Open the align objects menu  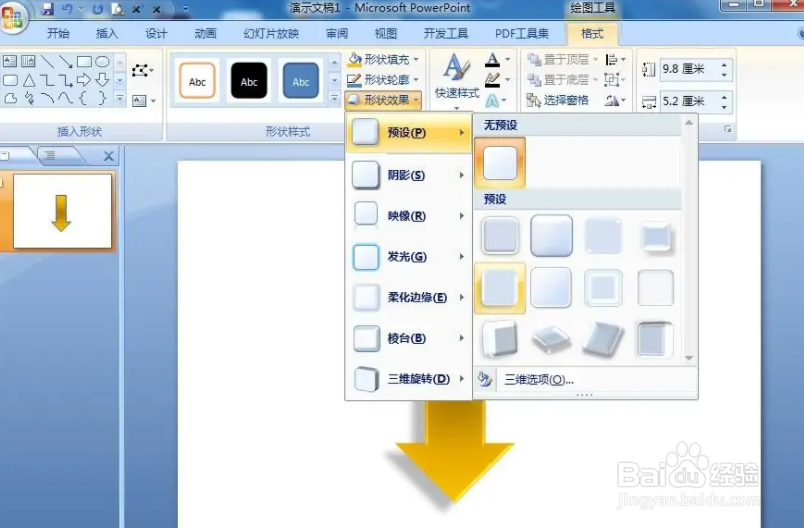tap(616, 60)
